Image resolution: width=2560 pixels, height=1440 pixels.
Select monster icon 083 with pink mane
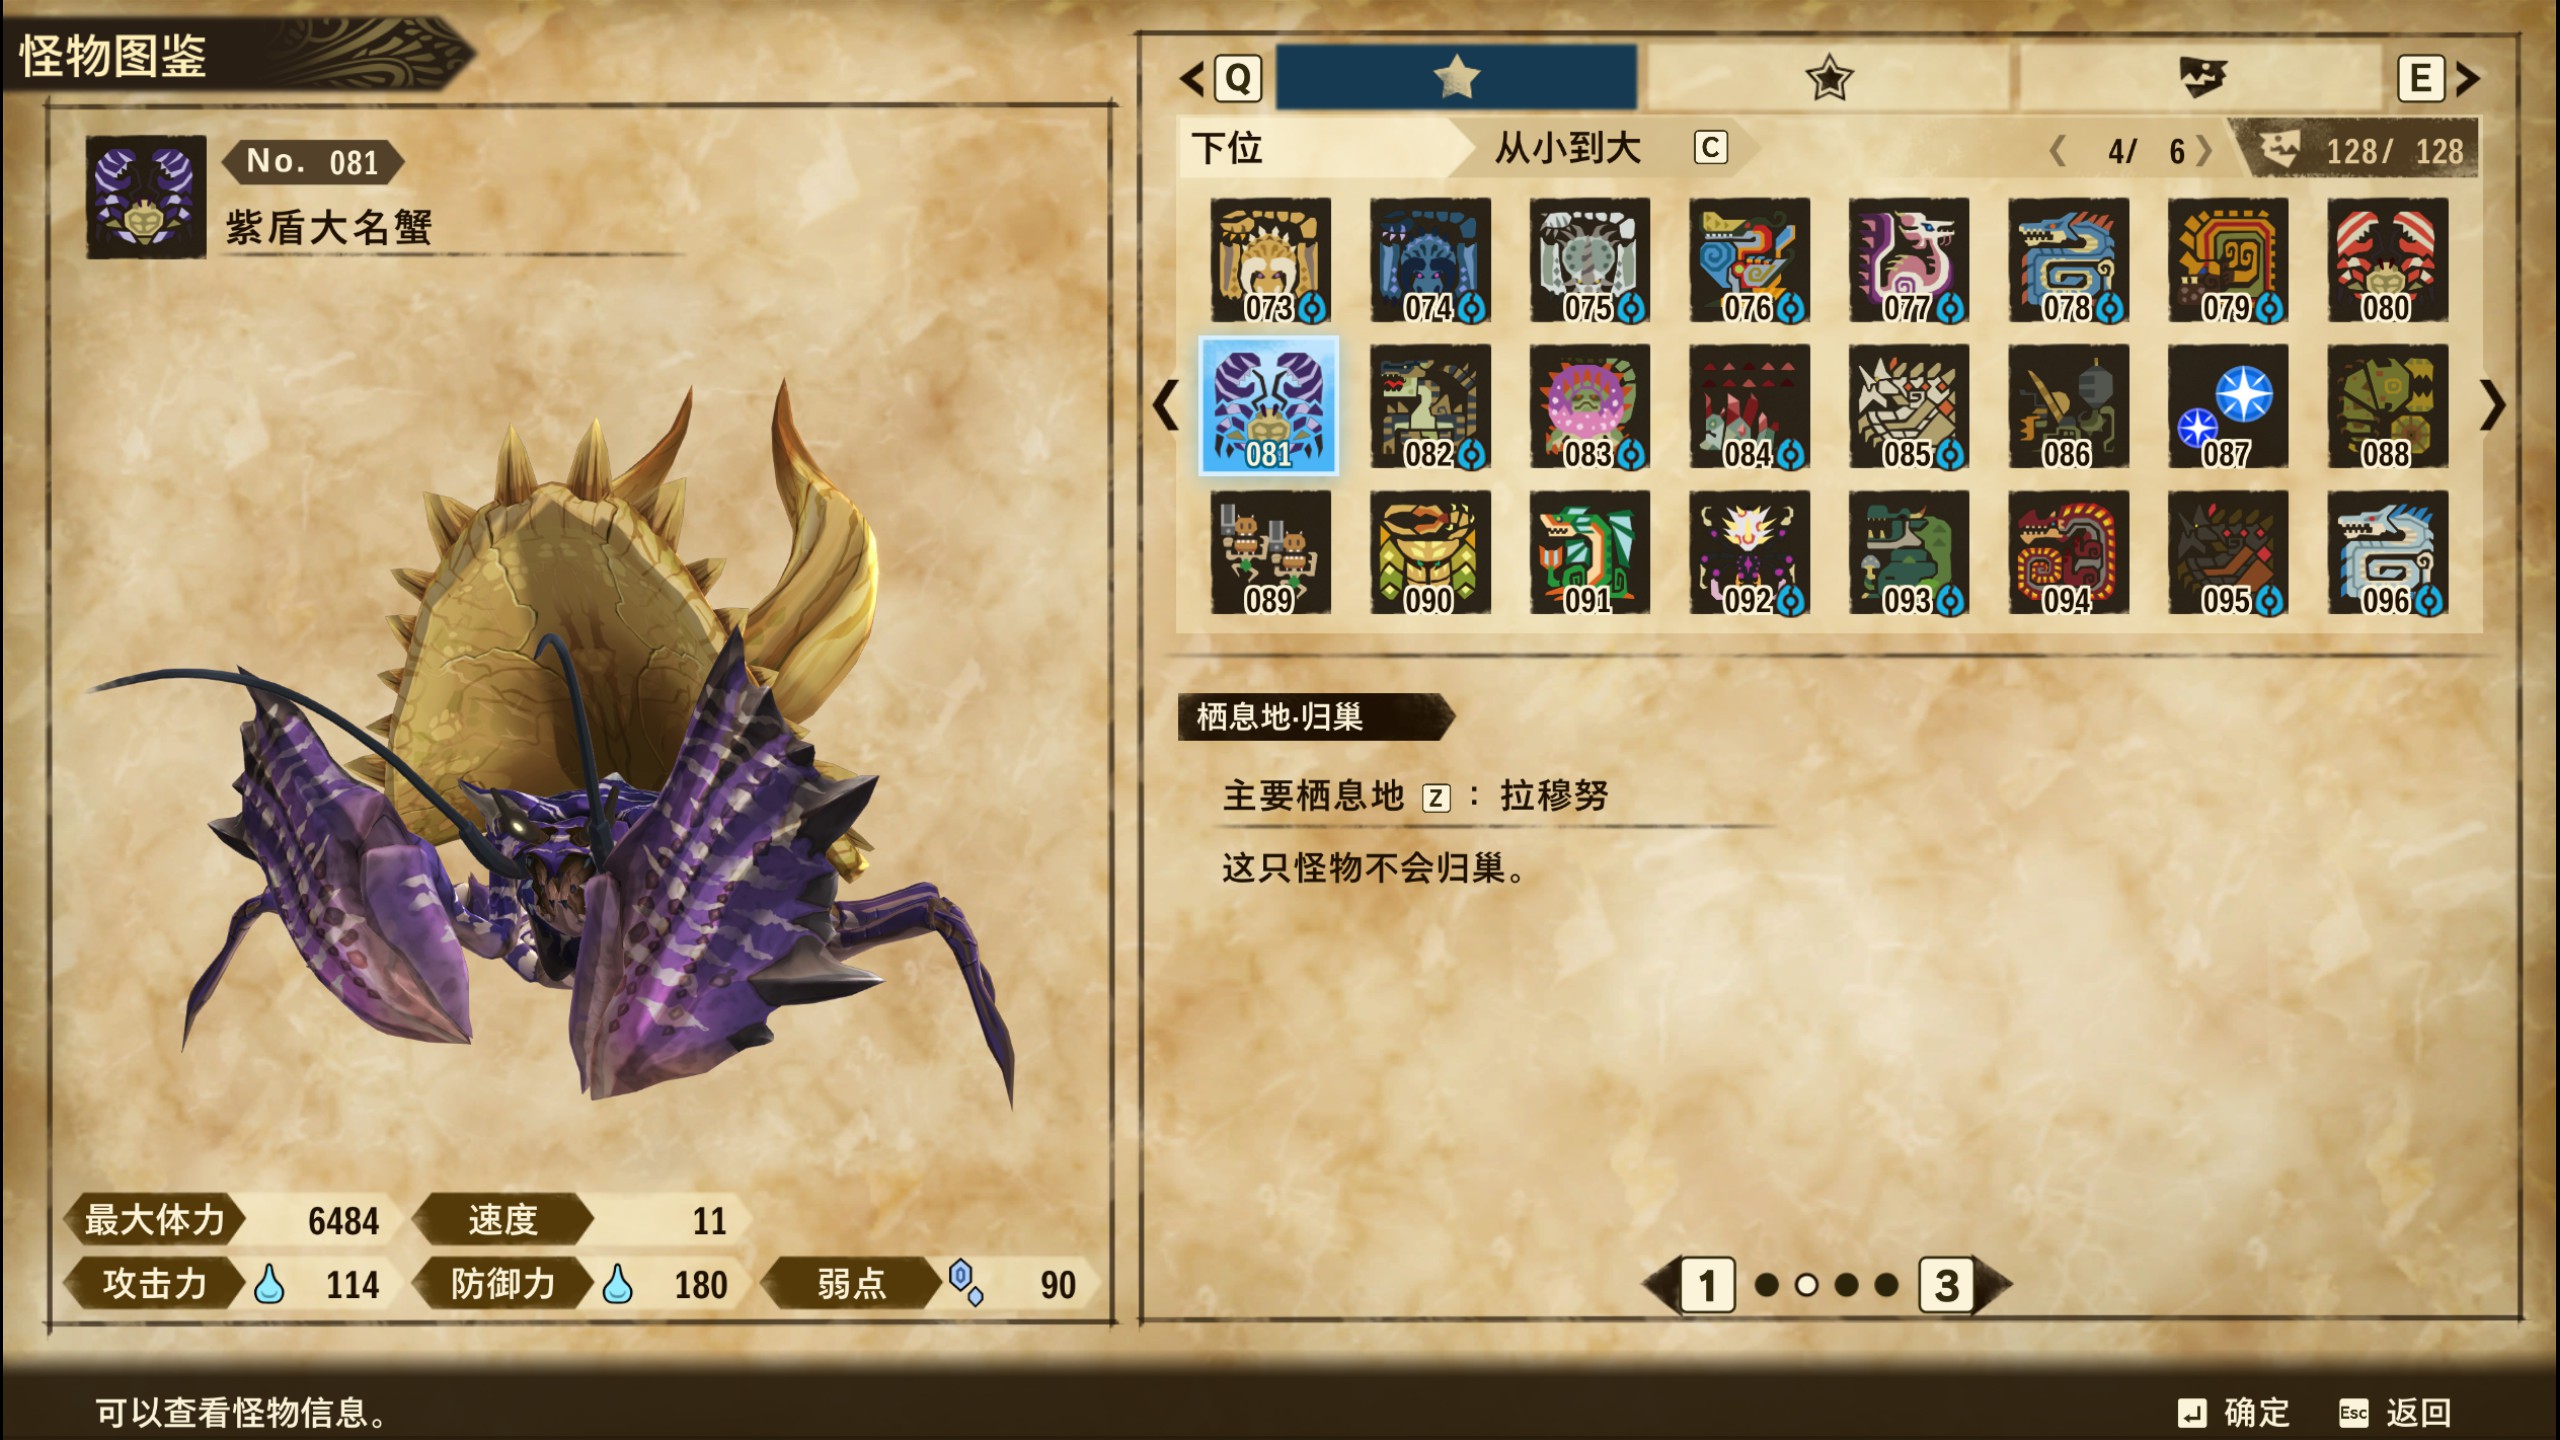tap(1589, 406)
